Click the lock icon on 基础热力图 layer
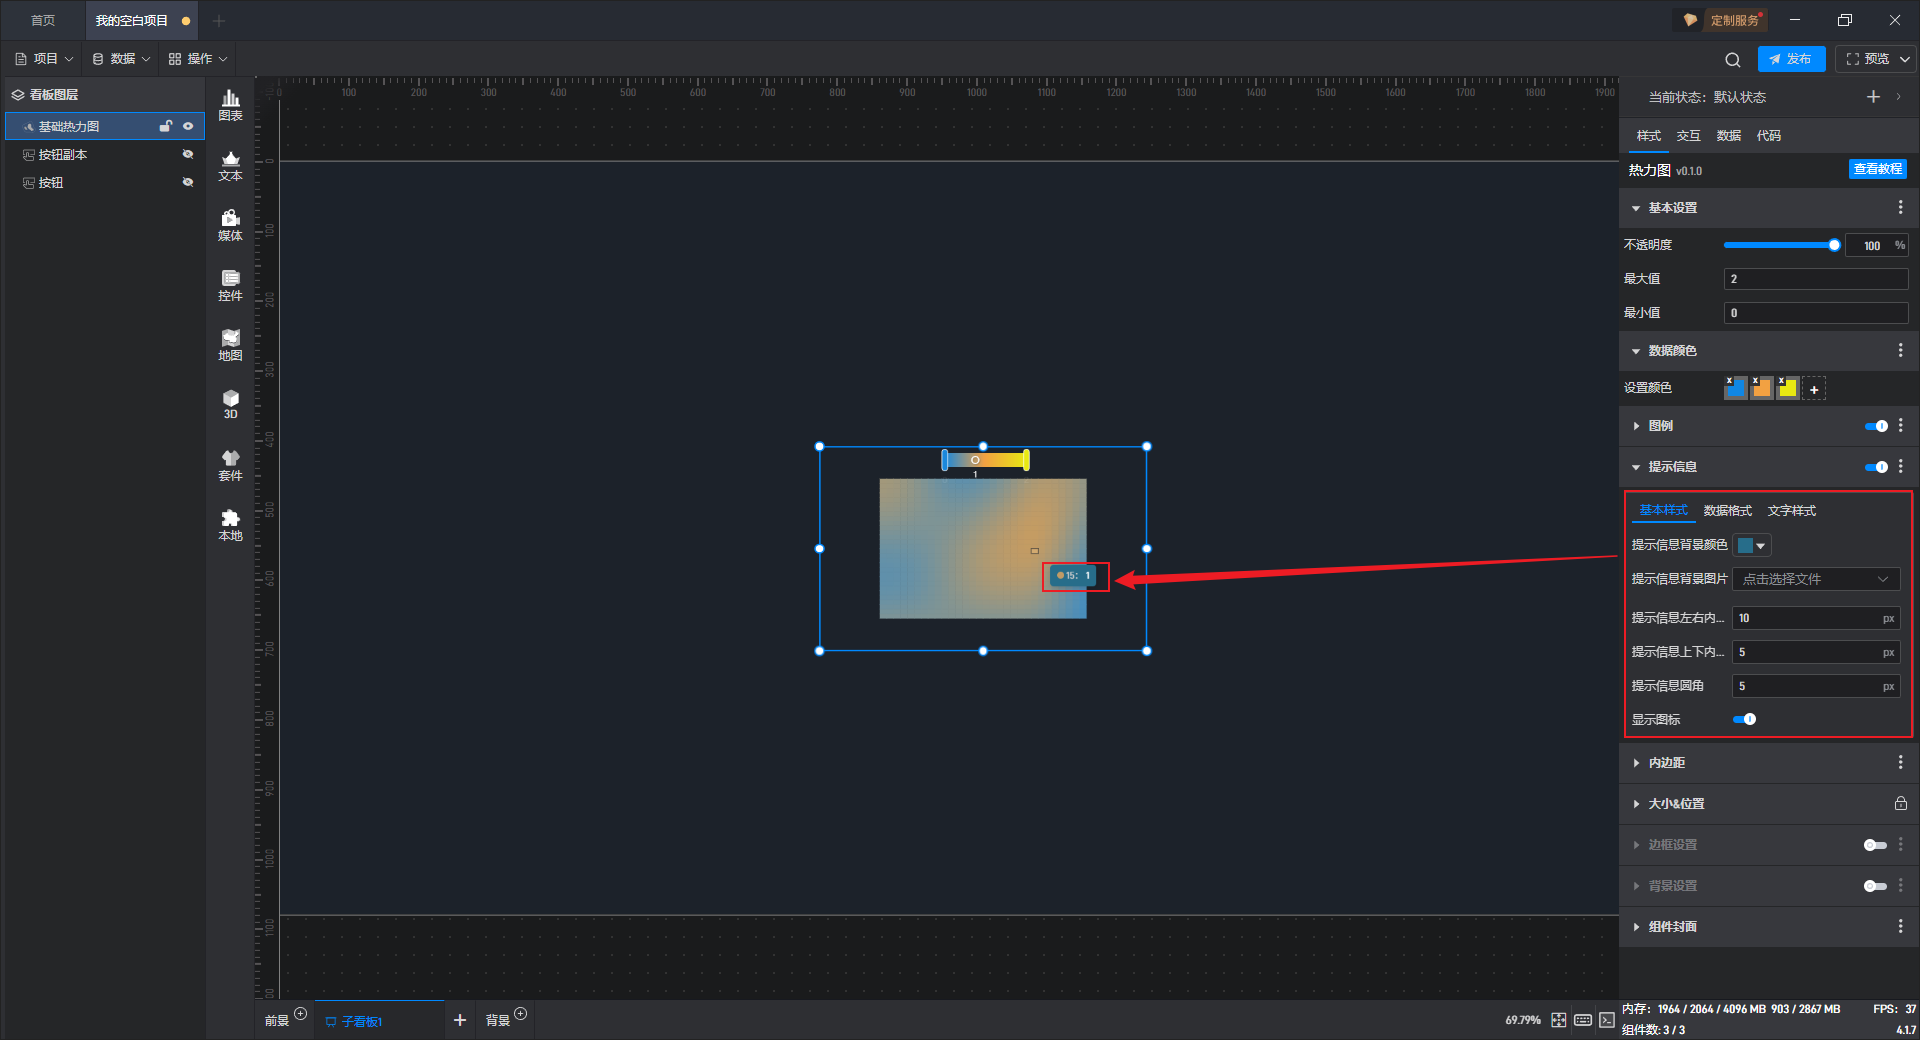Image resolution: width=1920 pixels, height=1040 pixels. coord(166,126)
